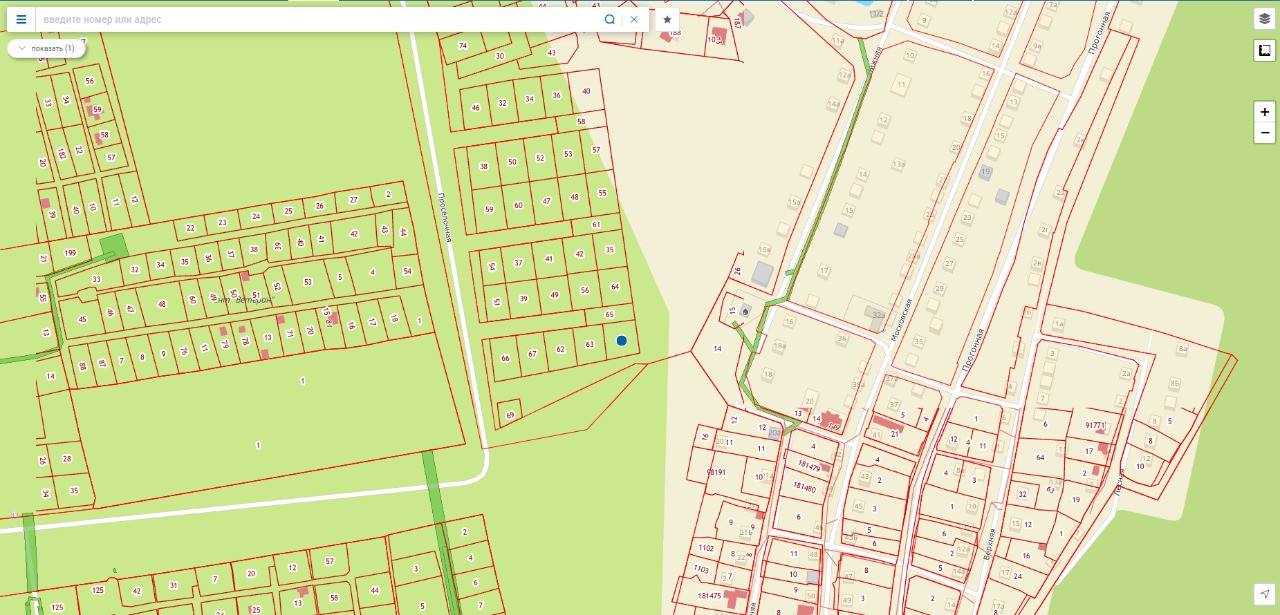Clear the search field with the X icon

tap(634, 19)
